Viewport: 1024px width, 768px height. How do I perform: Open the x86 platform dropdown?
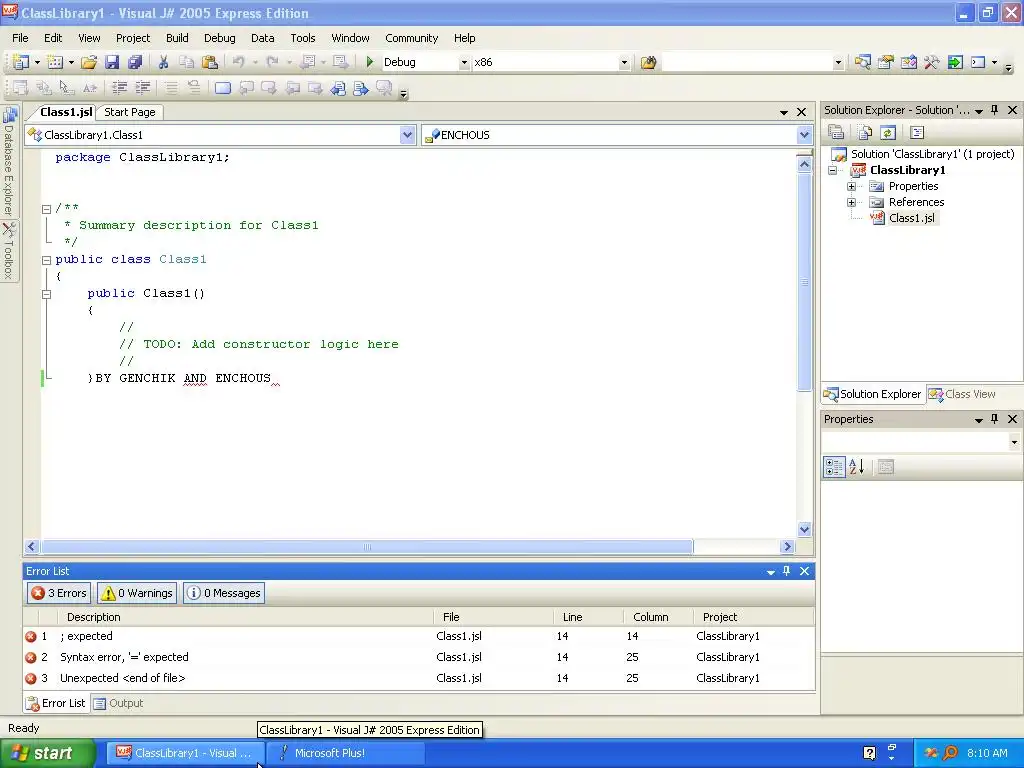pos(624,63)
